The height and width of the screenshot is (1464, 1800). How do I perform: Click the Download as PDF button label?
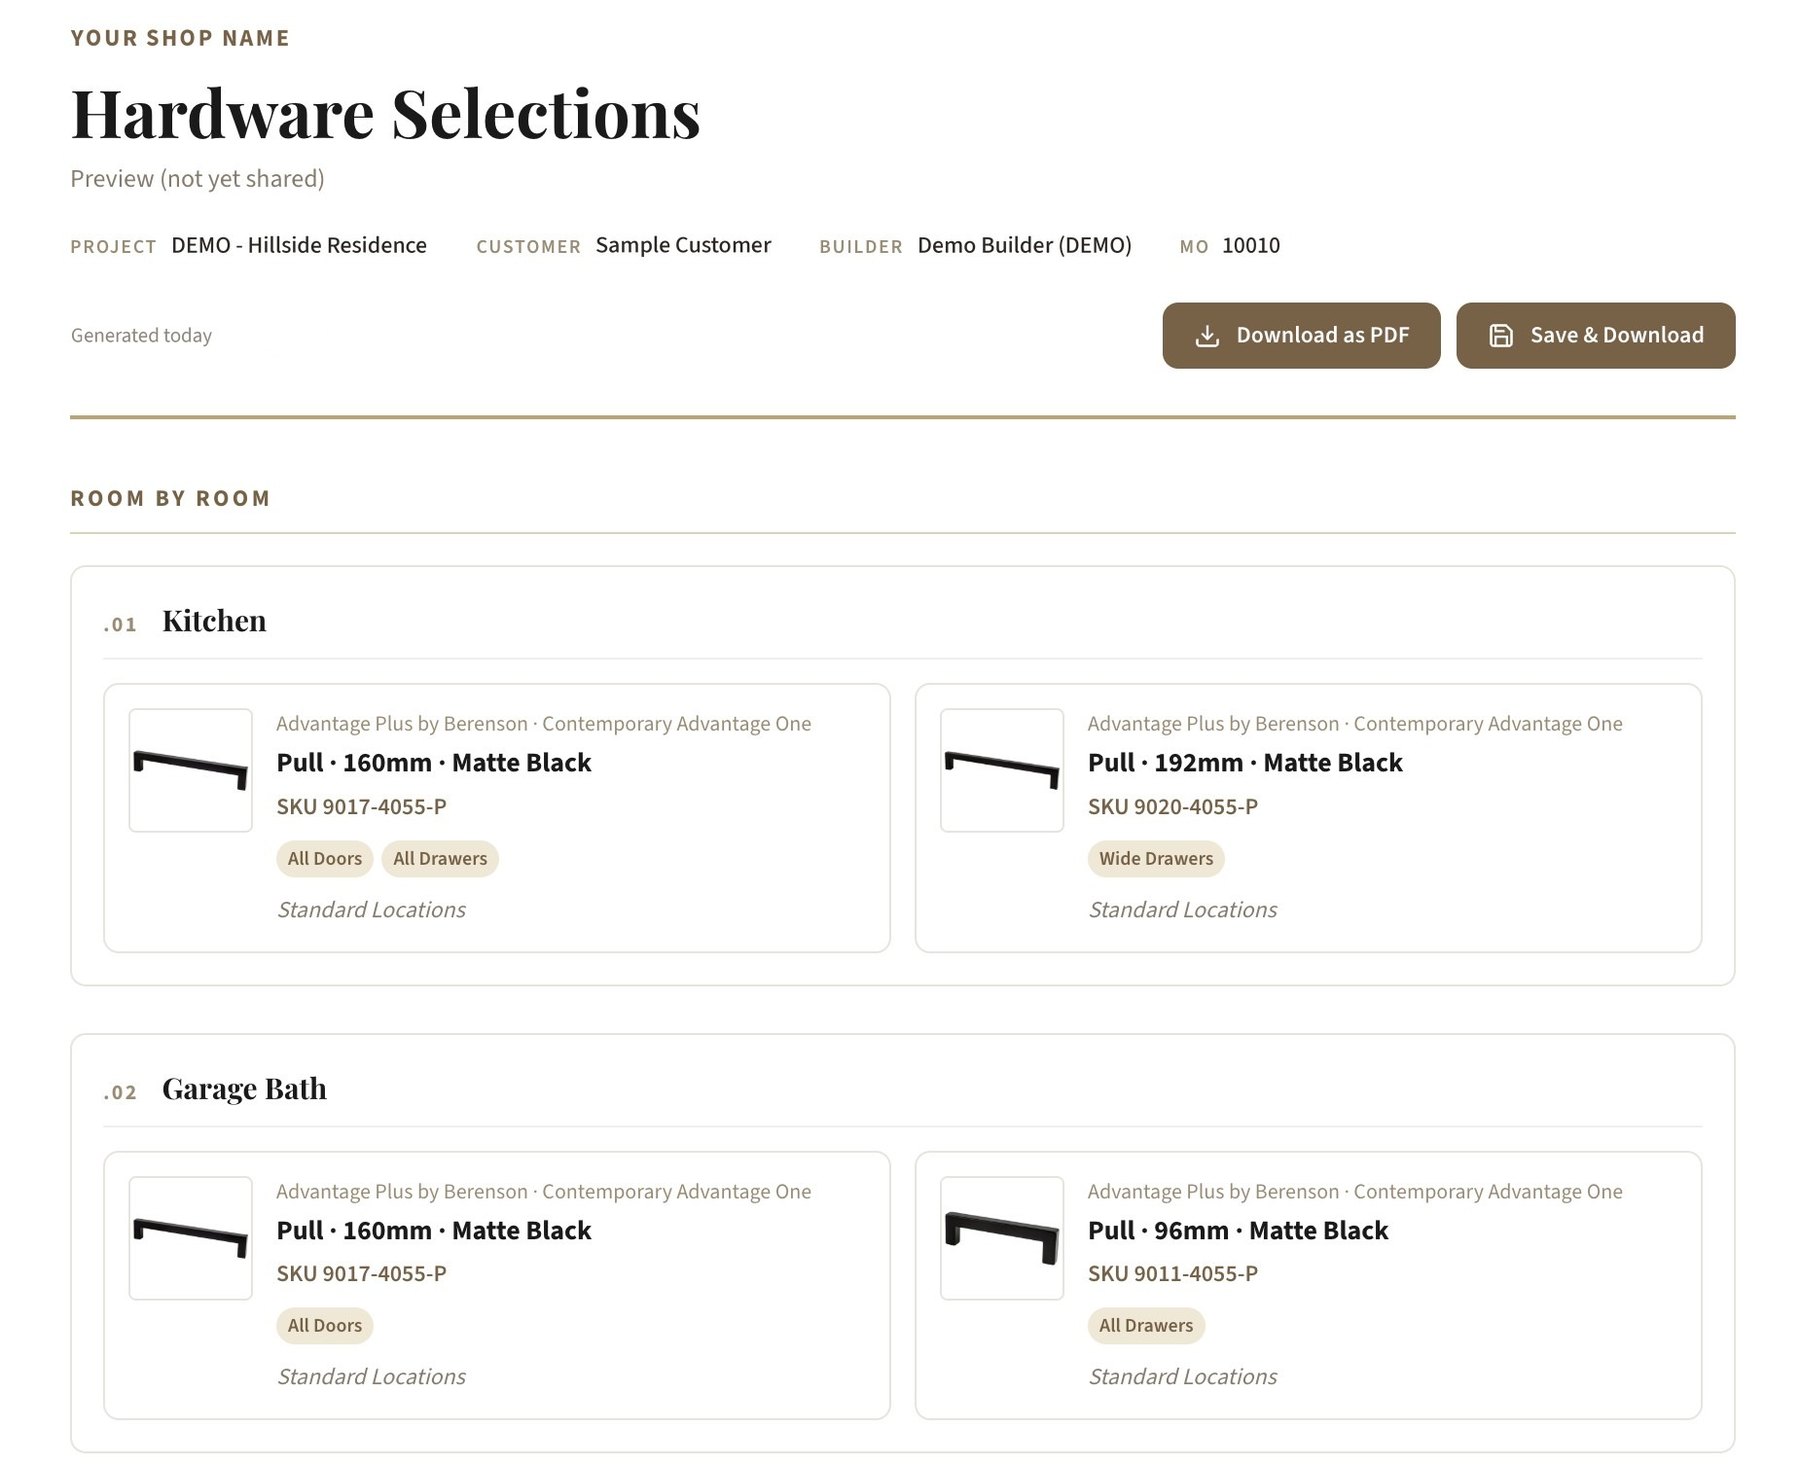pos(1322,335)
